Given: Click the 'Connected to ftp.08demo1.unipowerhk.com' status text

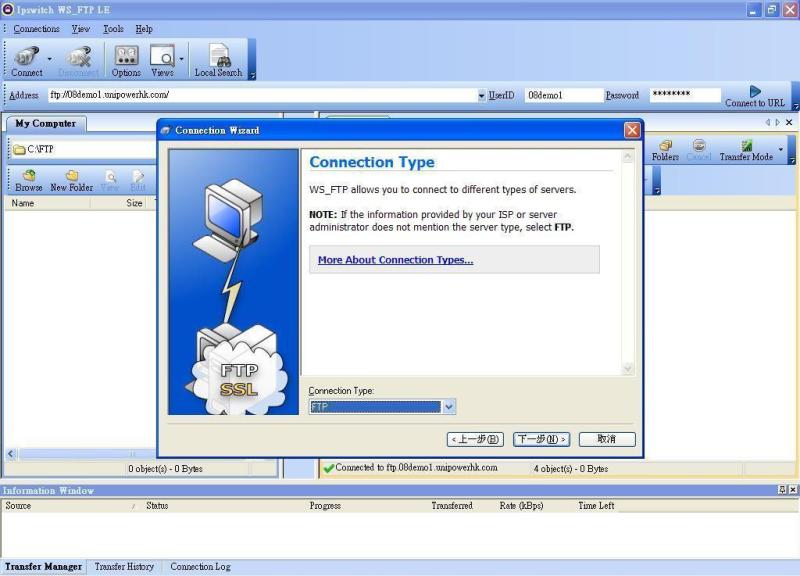Looking at the screenshot, I should (416, 468).
